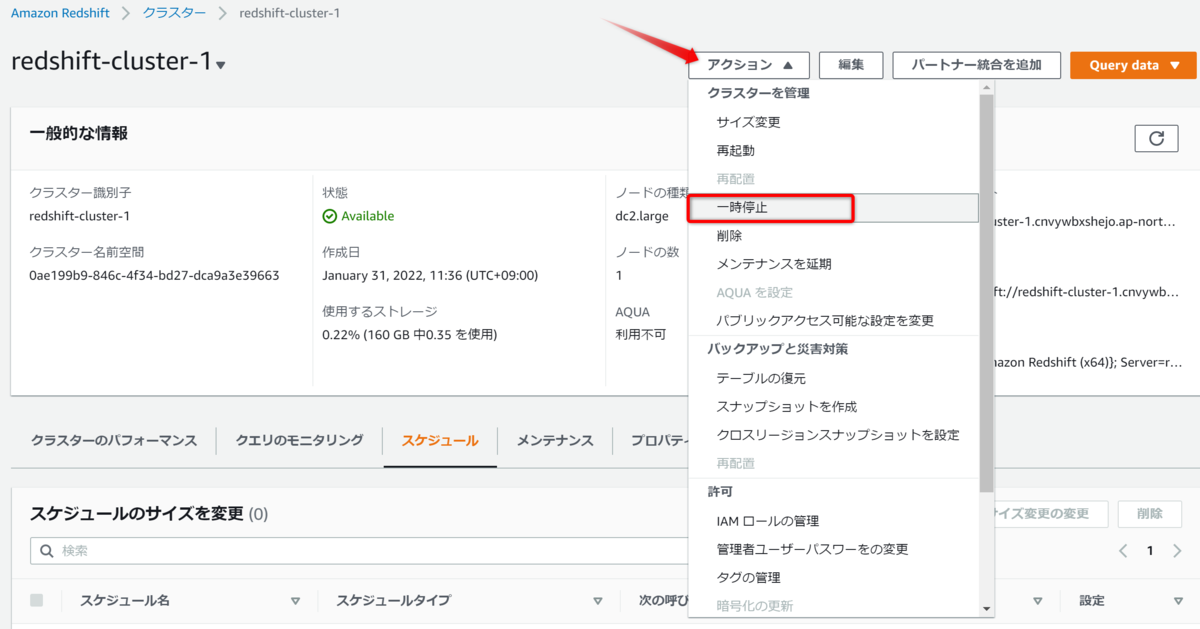Image resolution: width=1200 pixels, height=629 pixels.
Task: Click the pagination page number 1
Action: [1150, 551]
